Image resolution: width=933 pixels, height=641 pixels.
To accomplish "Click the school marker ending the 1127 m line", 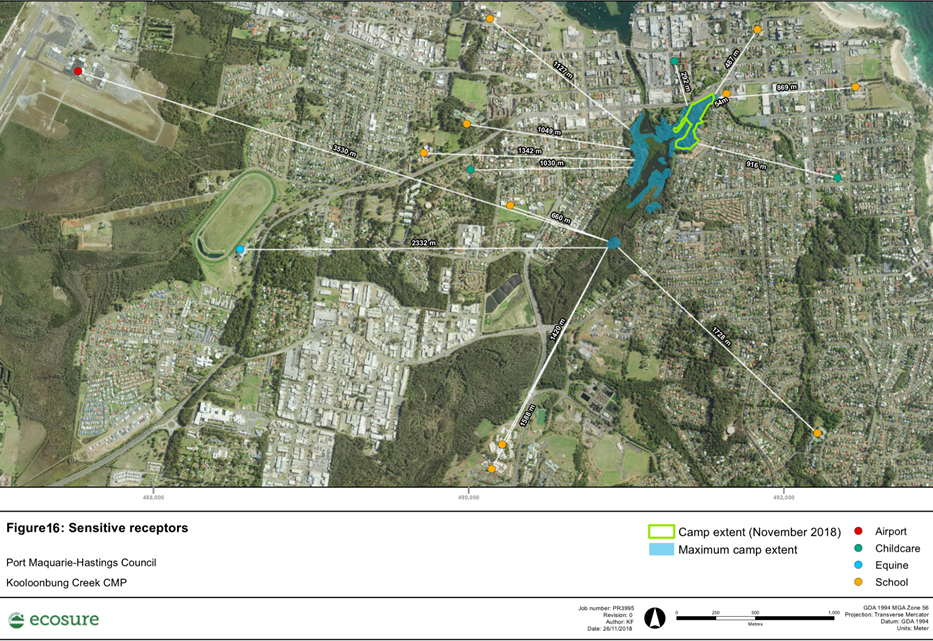I will point(490,19).
